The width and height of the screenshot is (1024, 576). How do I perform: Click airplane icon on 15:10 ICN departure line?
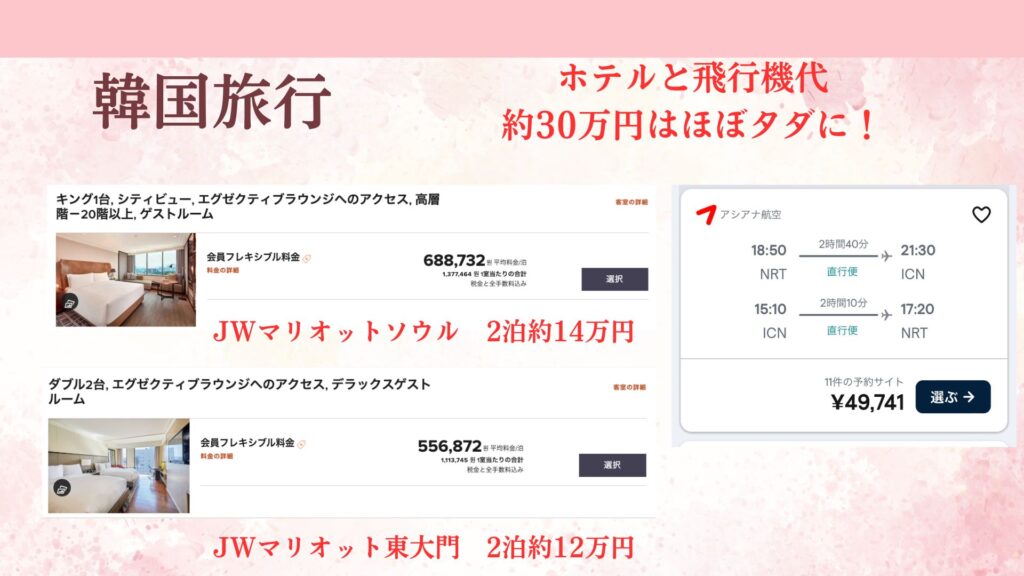point(886,315)
